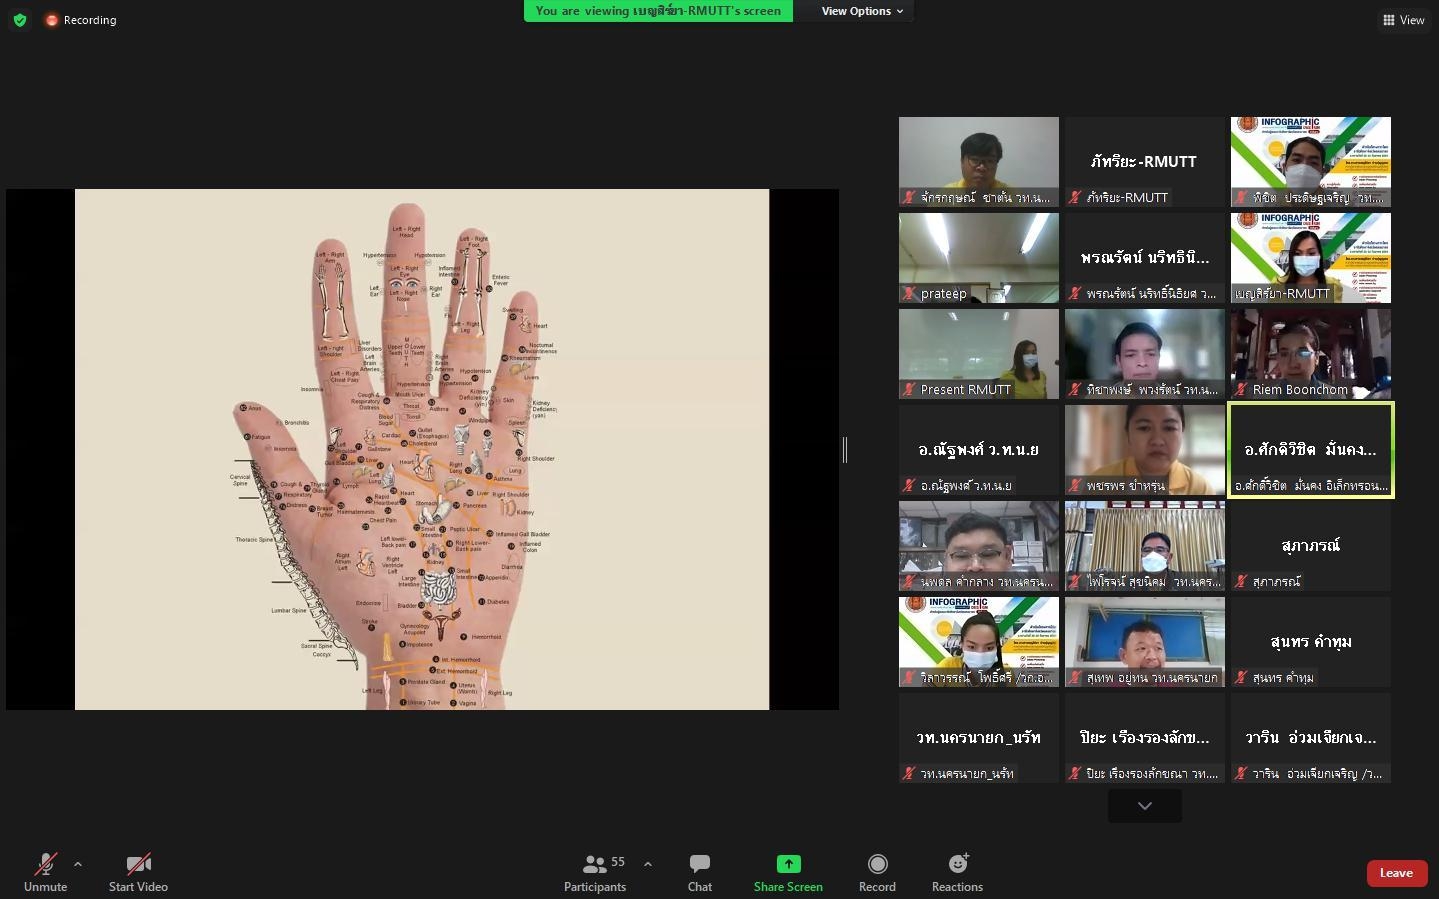Click muted mic icon on สุนทร คำทุม tile

tap(1241, 678)
